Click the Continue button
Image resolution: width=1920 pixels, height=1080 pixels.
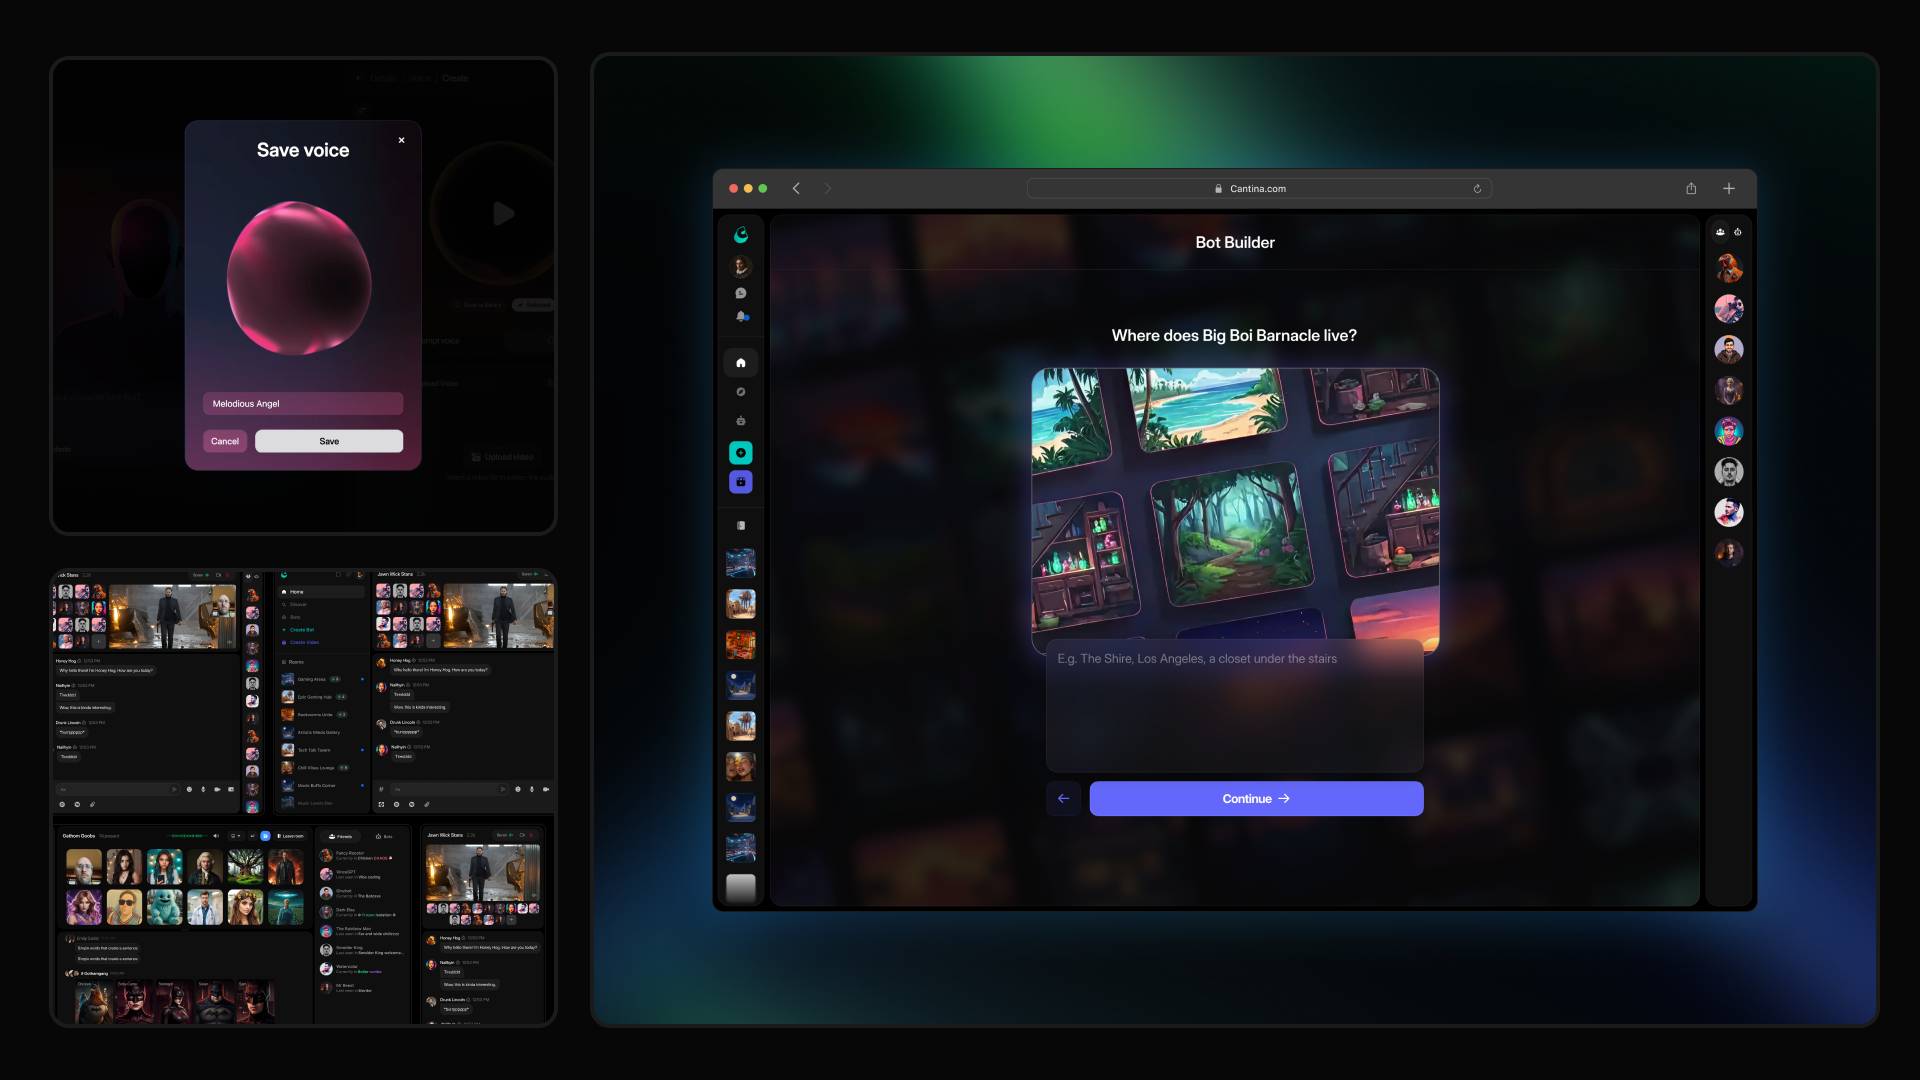(x=1256, y=799)
